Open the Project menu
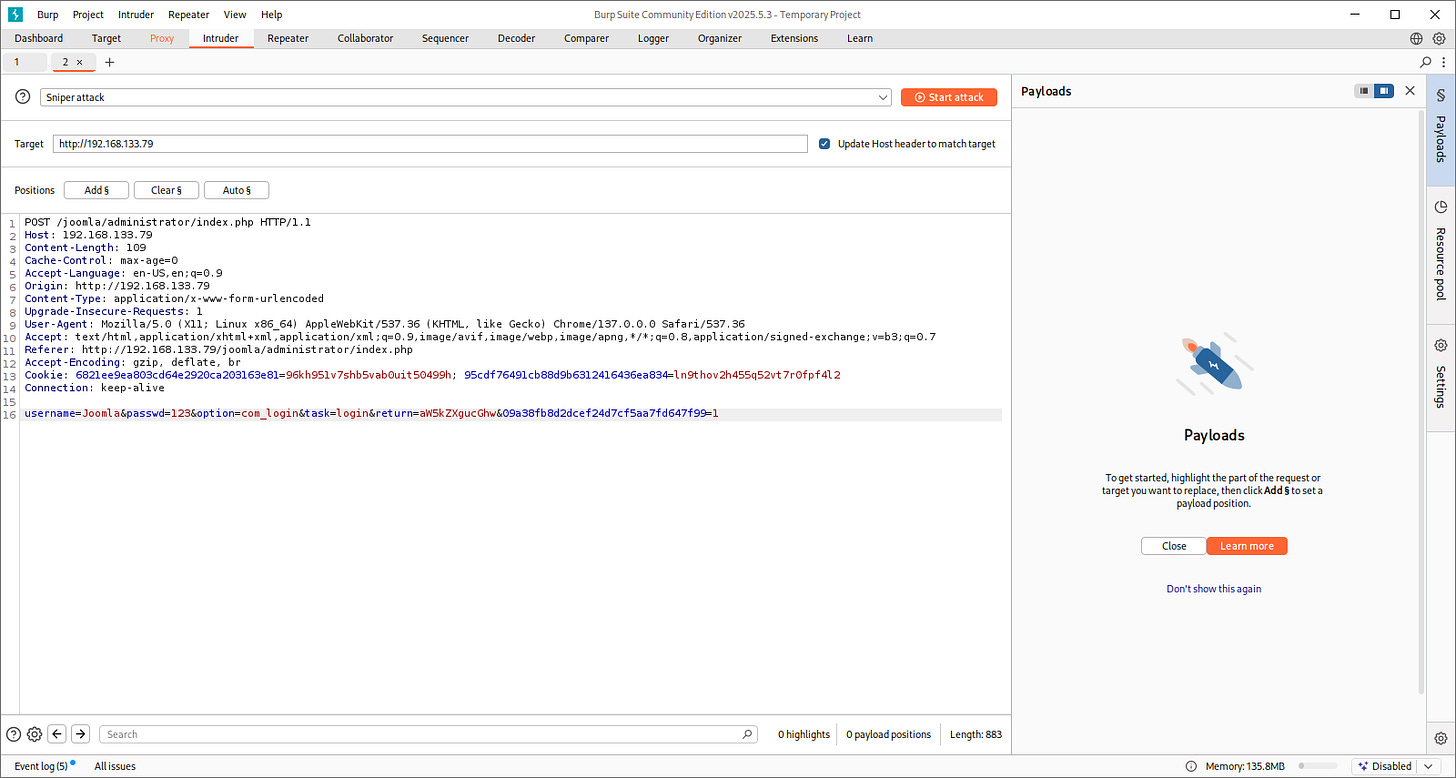The height and width of the screenshot is (778, 1456). pyautogui.click(x=88, y=14)
